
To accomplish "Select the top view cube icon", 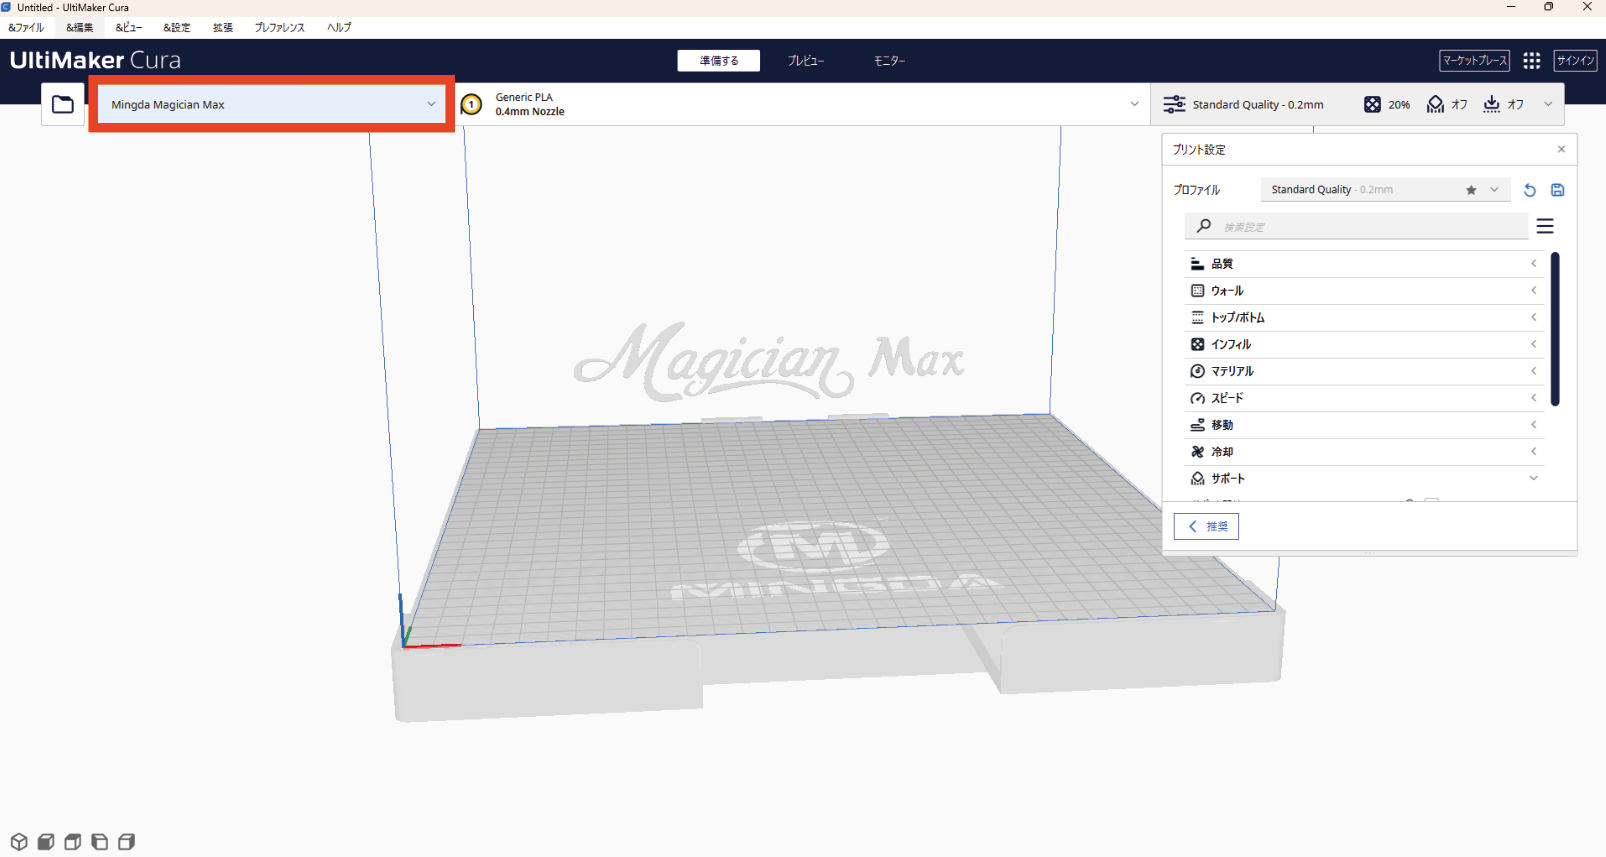I will (x=73, y=842).
